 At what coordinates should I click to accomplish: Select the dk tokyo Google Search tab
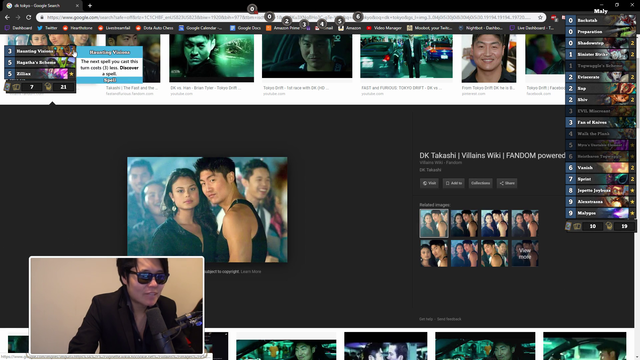pyautogui.click(x=41, y=6)
